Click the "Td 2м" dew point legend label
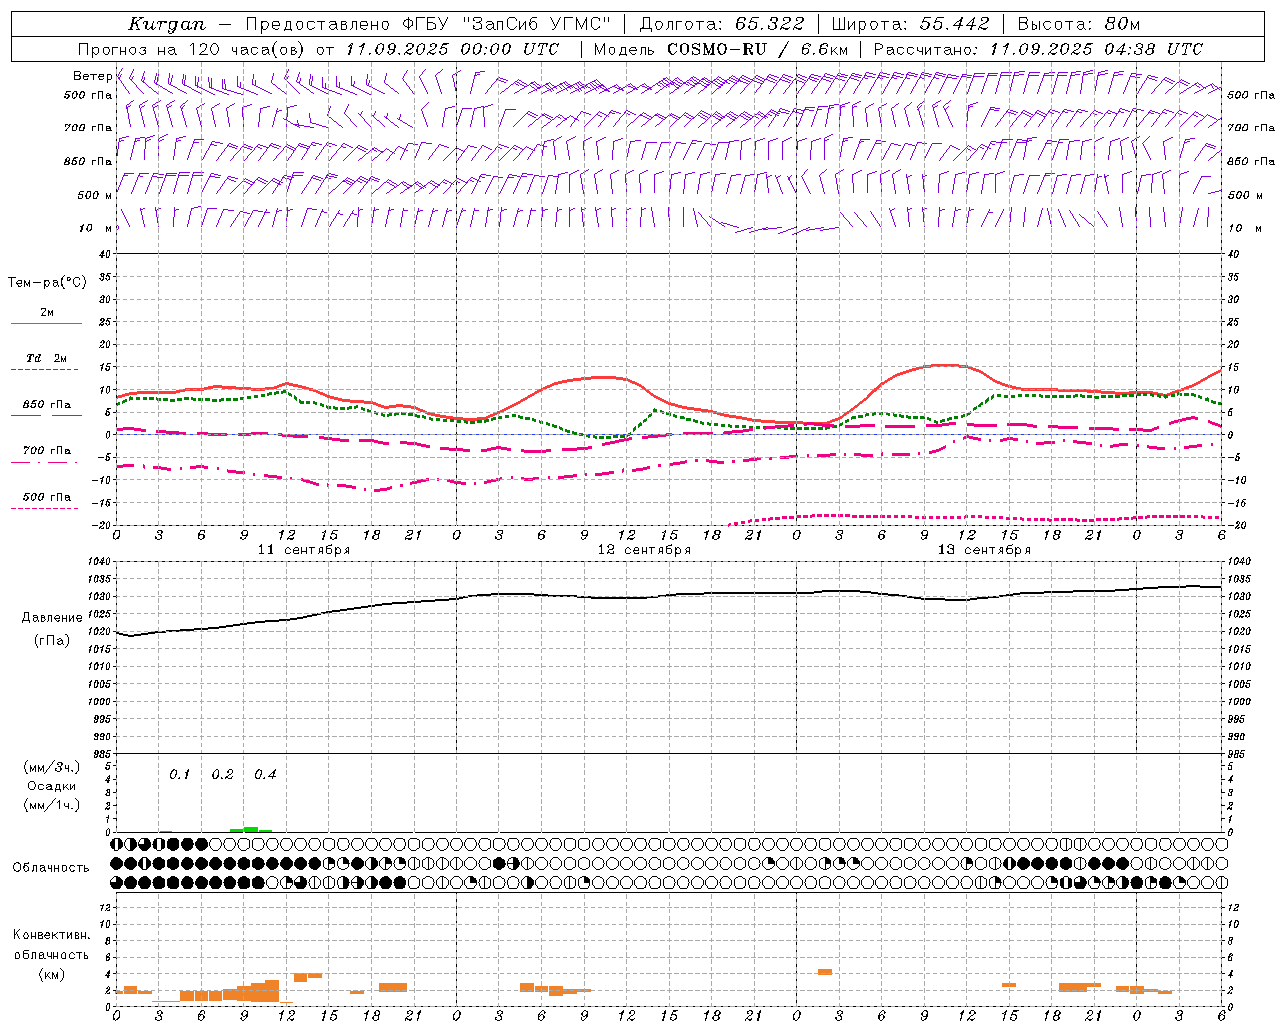1280x1024 pixels. [47, 358]
